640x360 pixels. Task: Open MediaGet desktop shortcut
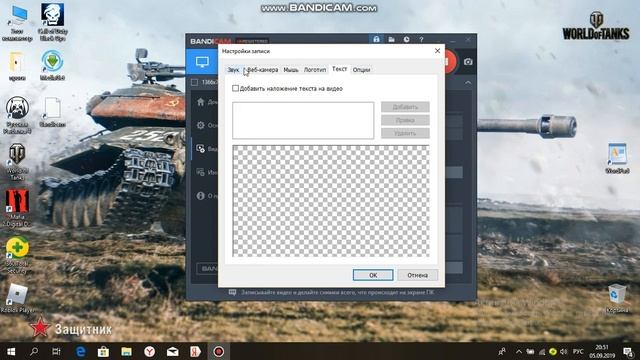click(x=53, y=65)
